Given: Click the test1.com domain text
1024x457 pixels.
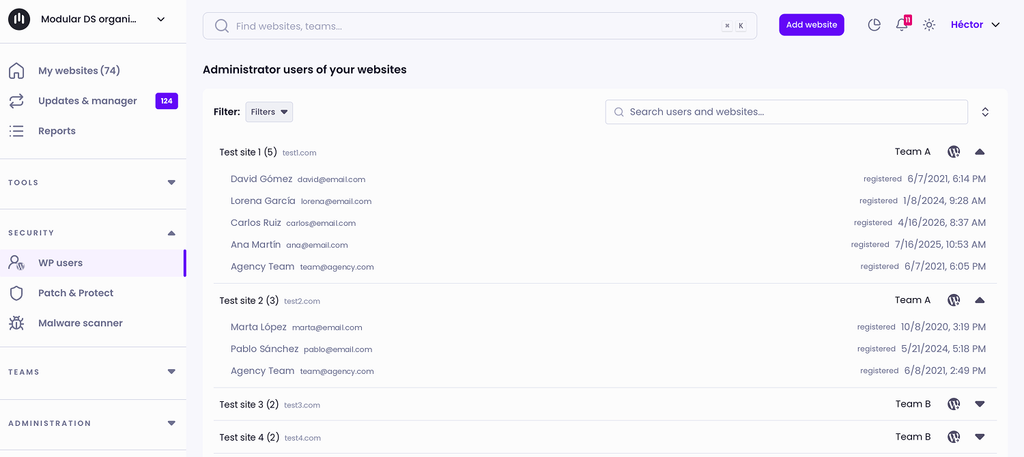Looking at the screenshot, I should pyautogui.click(x=300, y=153).
